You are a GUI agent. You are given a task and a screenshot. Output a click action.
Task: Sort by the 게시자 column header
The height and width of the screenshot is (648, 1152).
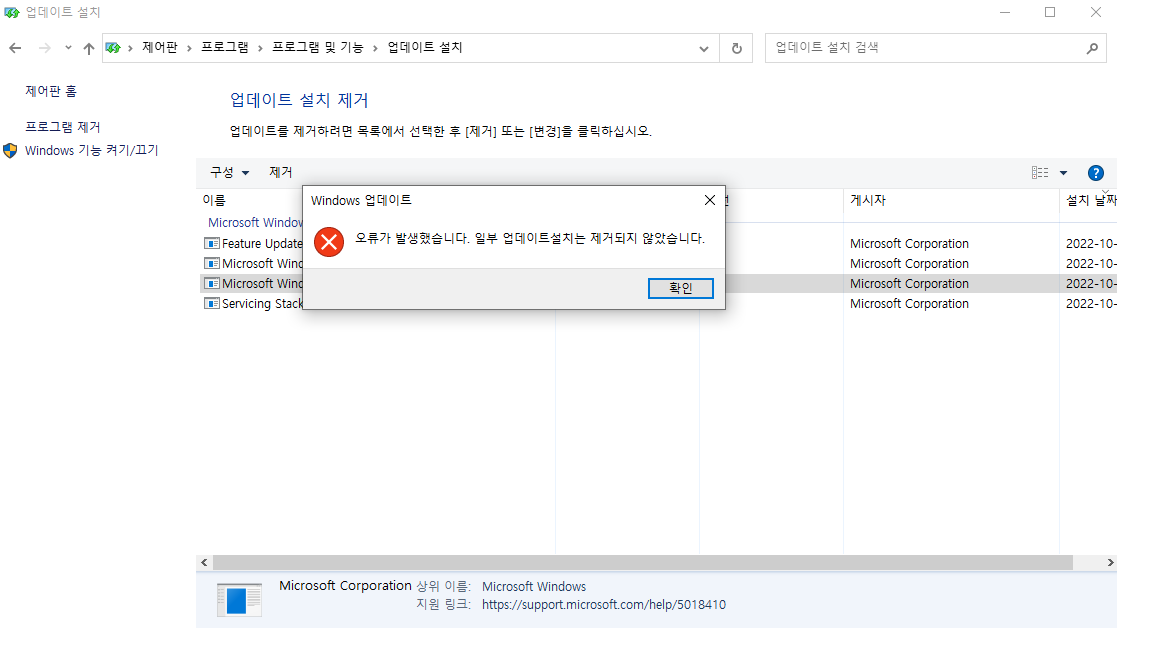pyautogui.click(x=868, y=200)
